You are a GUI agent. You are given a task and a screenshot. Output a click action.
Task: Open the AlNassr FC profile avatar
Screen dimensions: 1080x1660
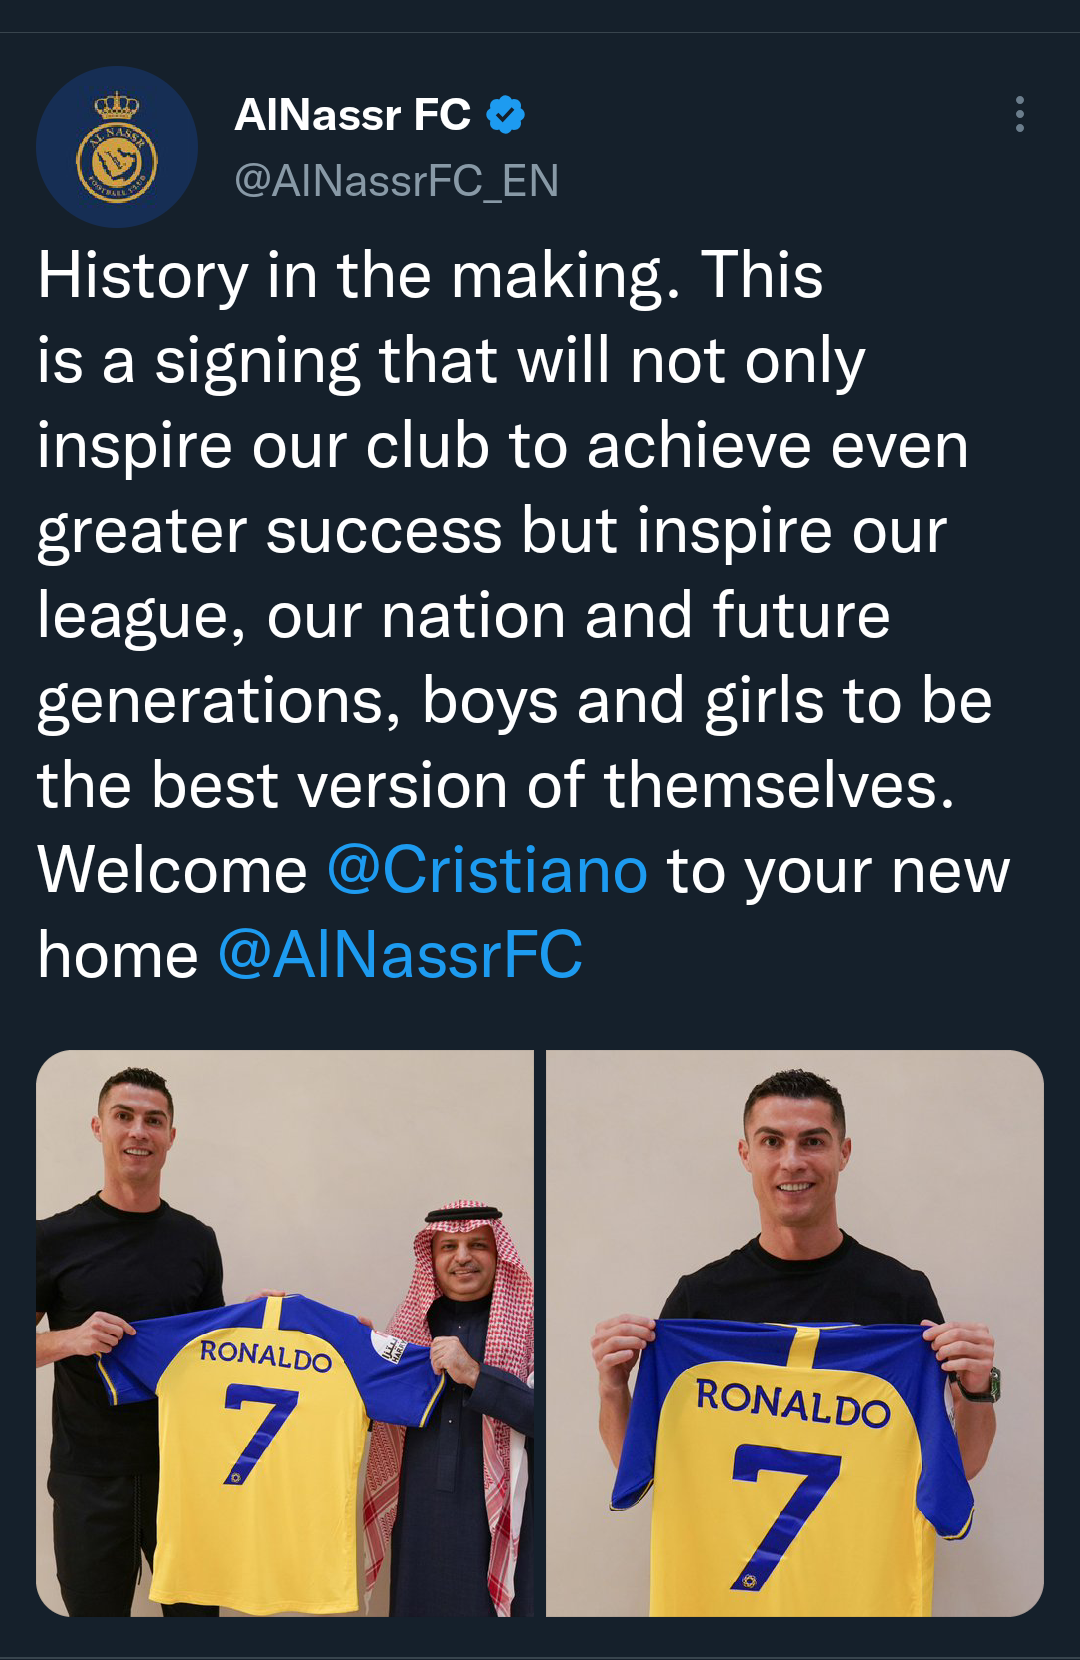(117, 147)
